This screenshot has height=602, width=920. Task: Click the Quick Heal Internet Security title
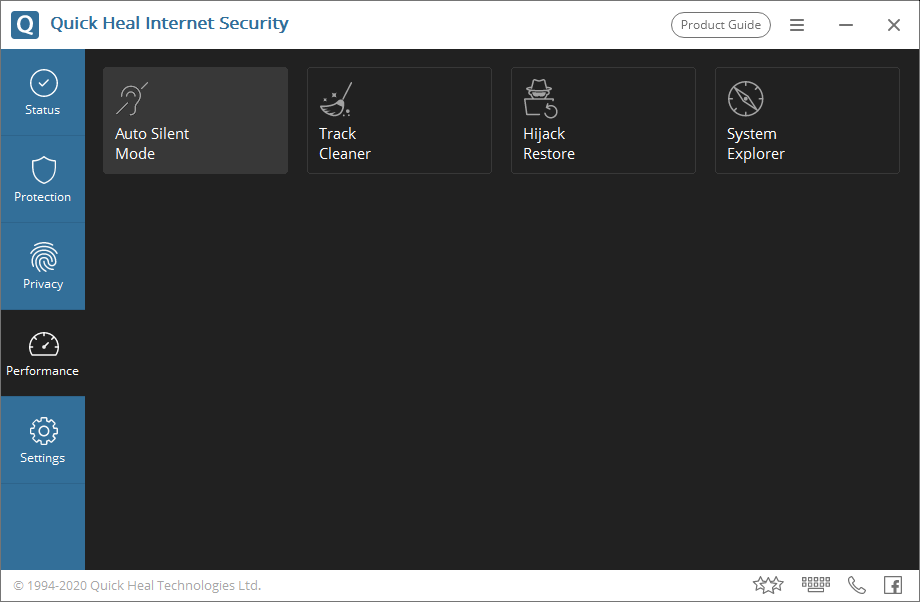[x=169, y=24]
